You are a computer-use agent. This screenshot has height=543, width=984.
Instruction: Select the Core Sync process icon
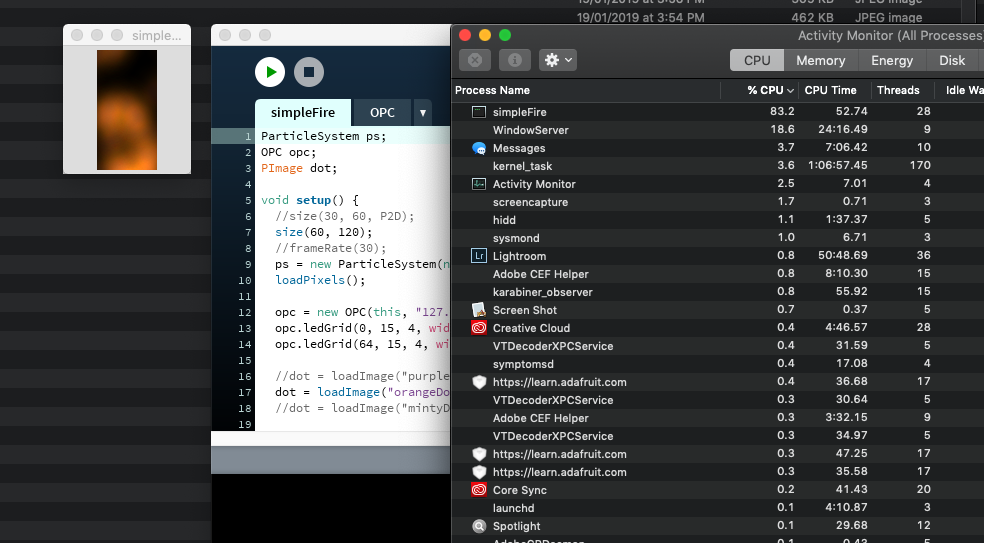479,490
